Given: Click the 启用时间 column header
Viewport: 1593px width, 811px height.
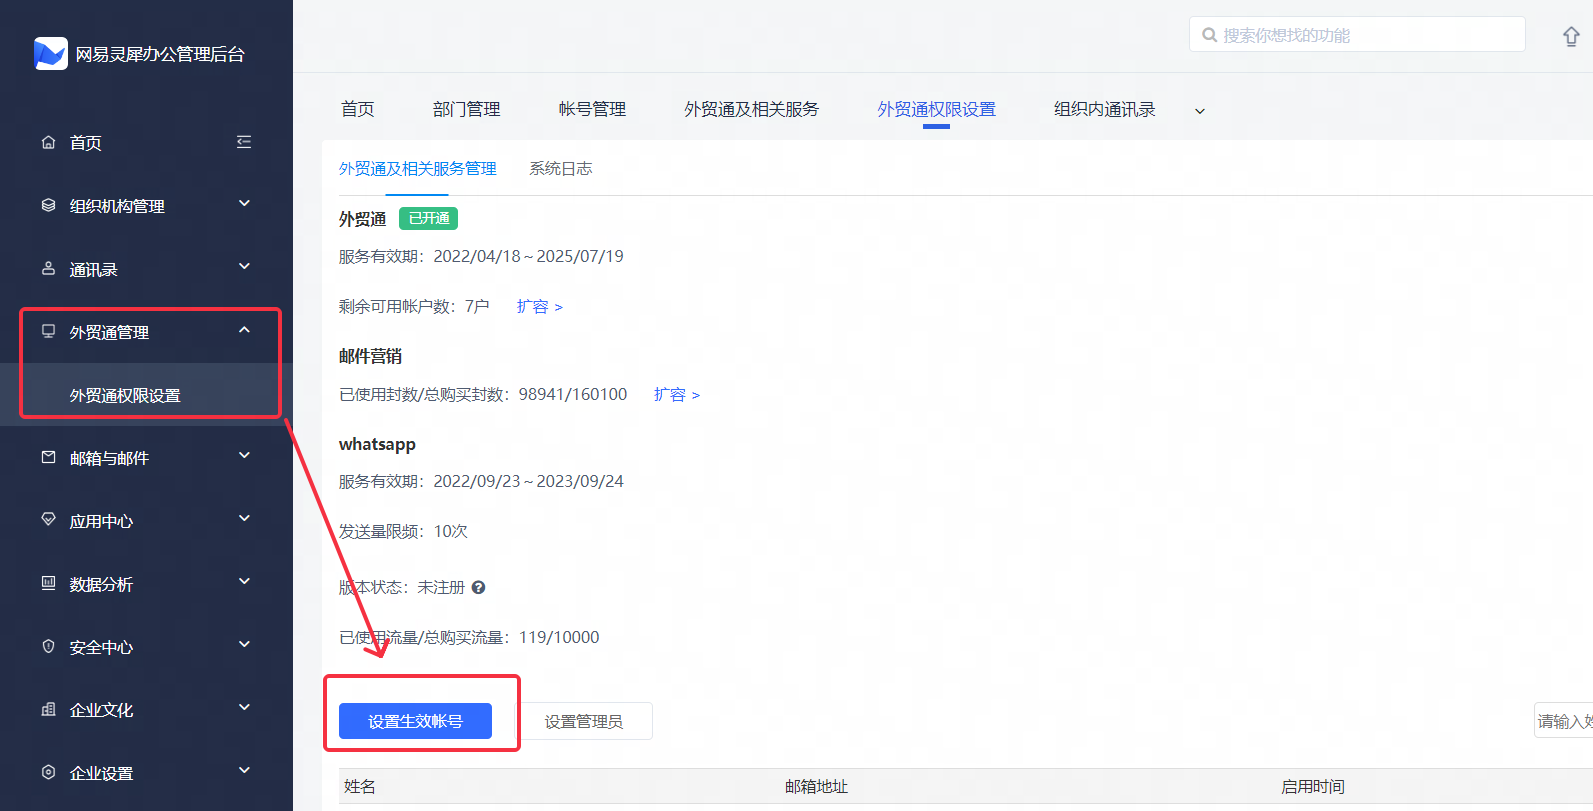Looking at the screenshot, I should (1313, 787).
